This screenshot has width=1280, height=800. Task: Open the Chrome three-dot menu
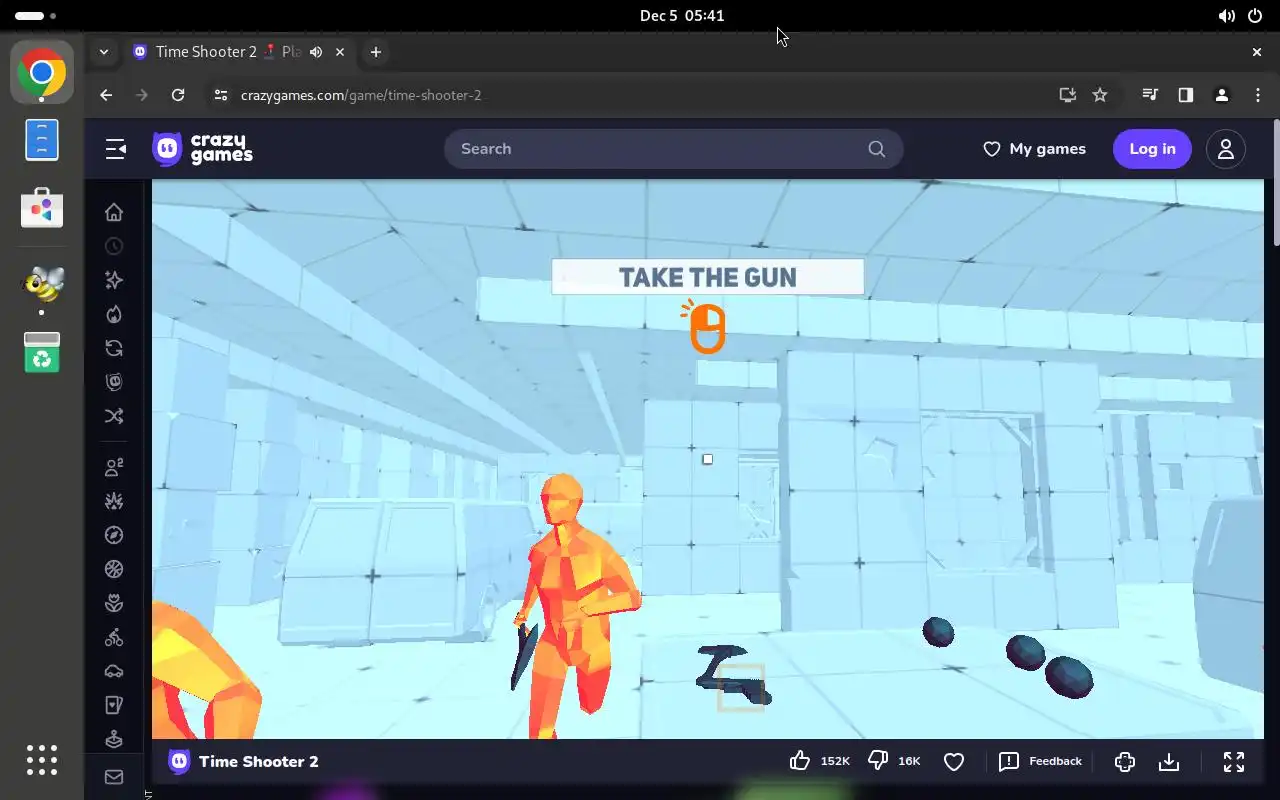click(1258, 95)
